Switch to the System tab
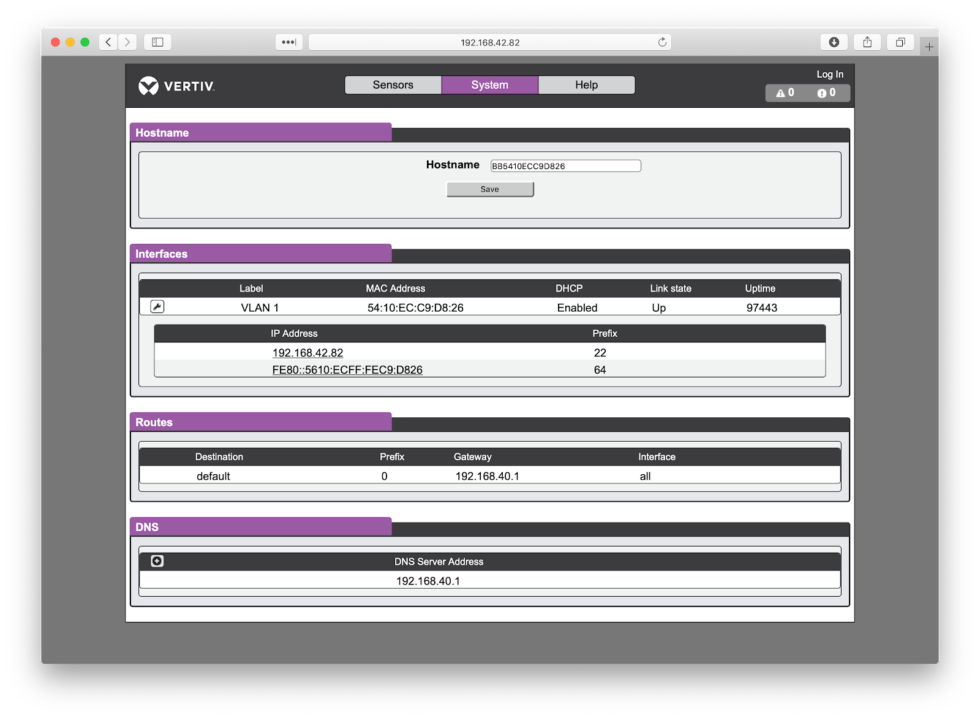Screen dimensions: 980x718 (x=490, y=85)
